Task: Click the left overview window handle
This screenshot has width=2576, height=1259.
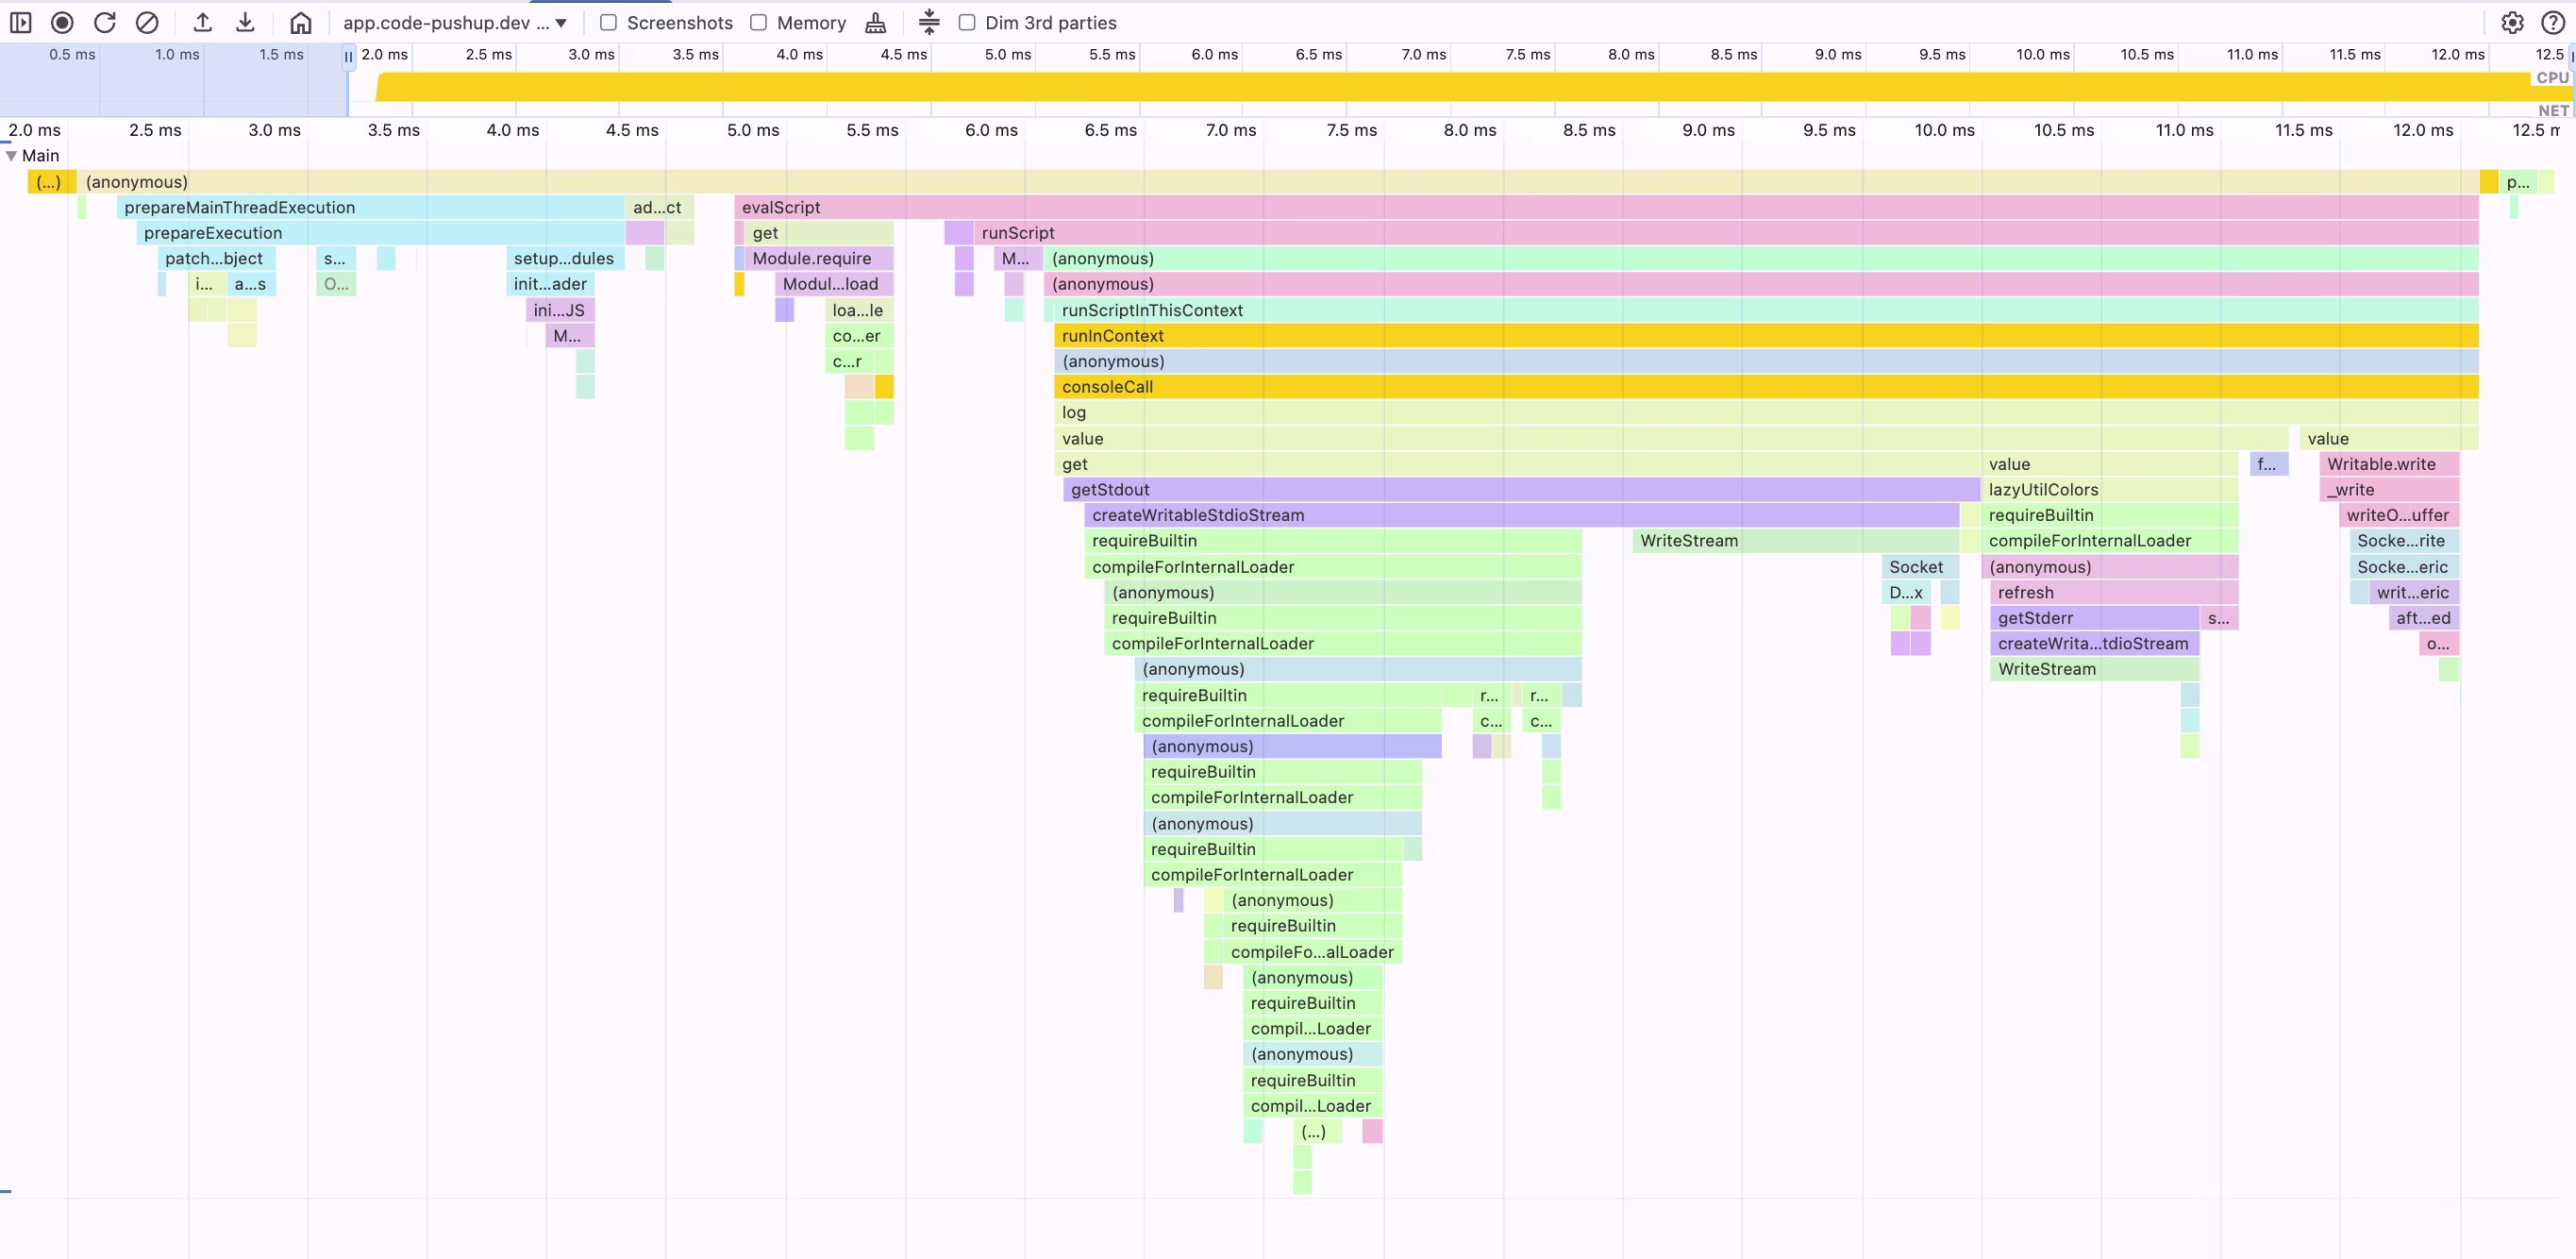Action: [348, 57]
